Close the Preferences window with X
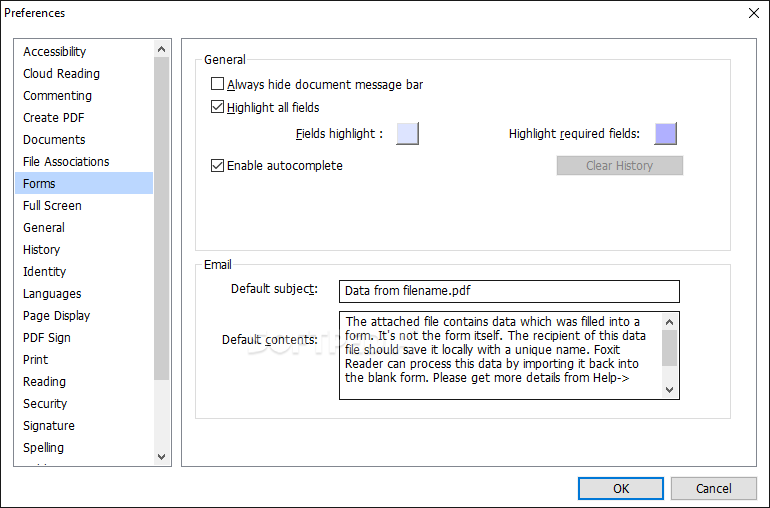Viewport: 770px width, 508px height. [x=754, y=13]
